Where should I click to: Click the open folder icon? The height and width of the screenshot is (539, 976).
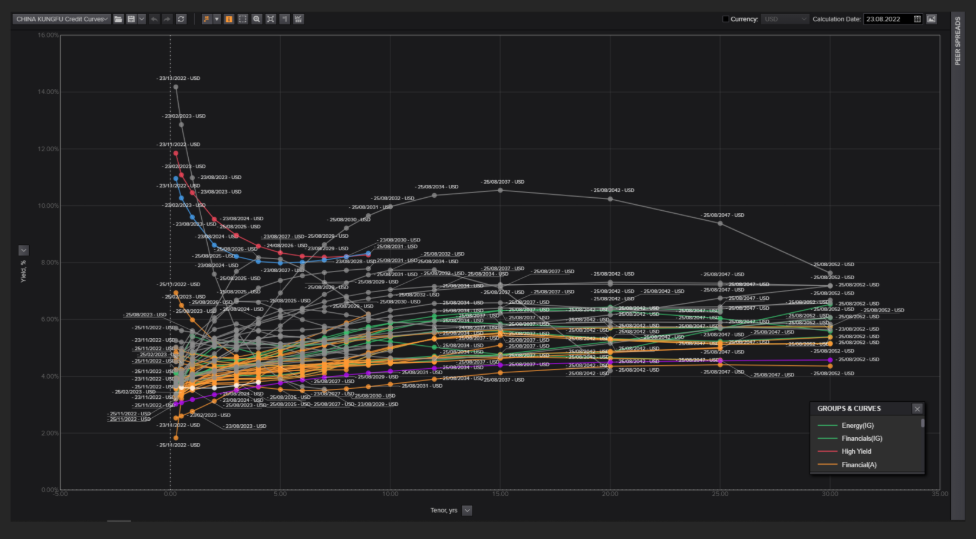118,19
